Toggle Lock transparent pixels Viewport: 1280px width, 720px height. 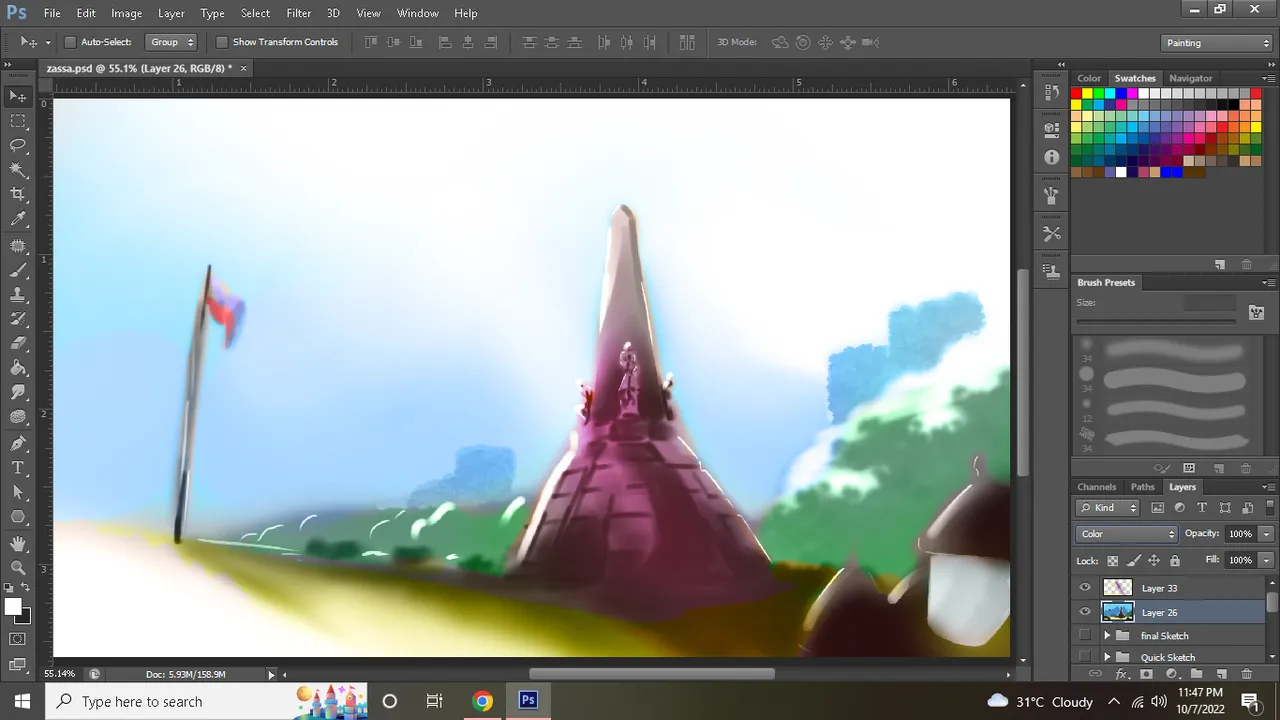[x=1112, y=561]
